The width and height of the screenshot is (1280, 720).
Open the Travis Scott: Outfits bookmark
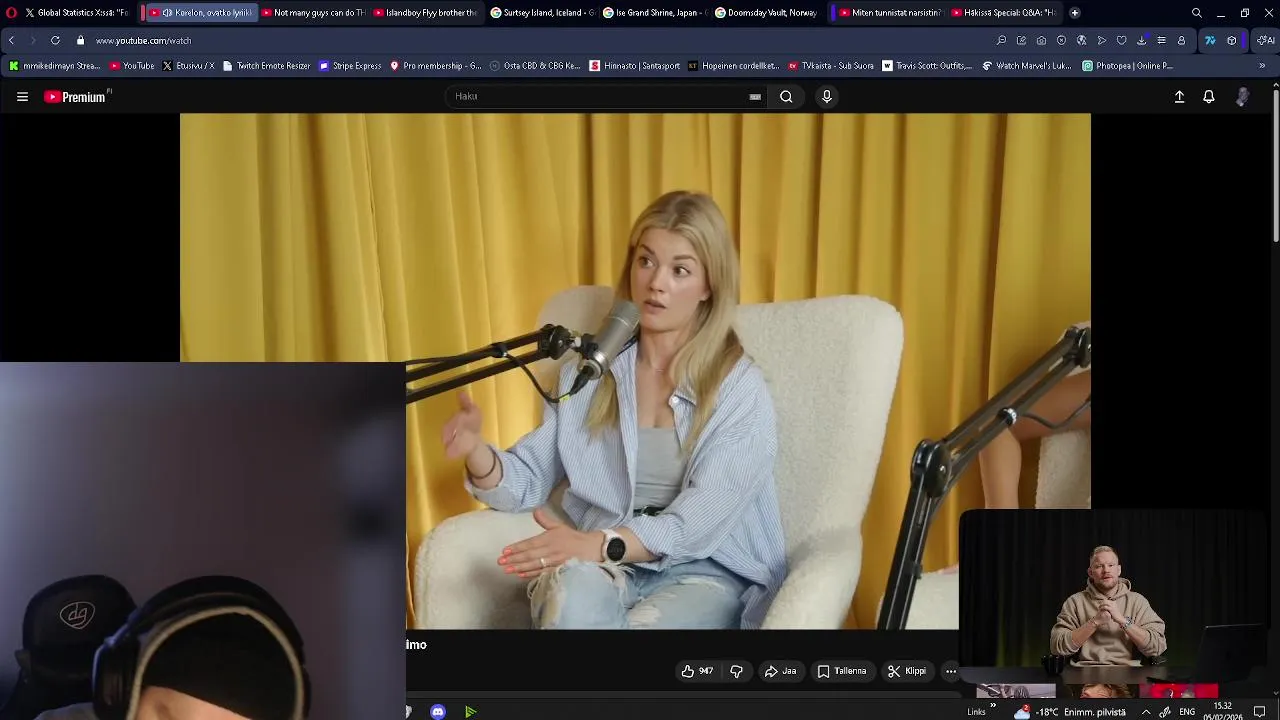tap(928, 66)
